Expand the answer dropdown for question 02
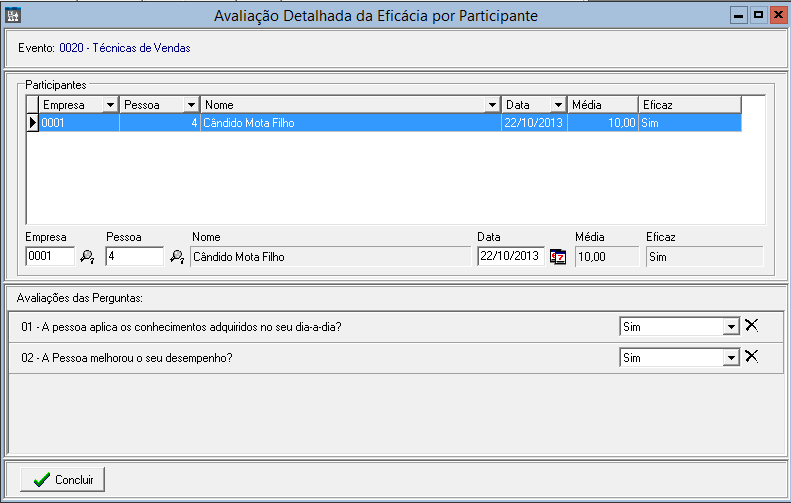The height and width of the screenshot is (503, 791). [731, 358]
